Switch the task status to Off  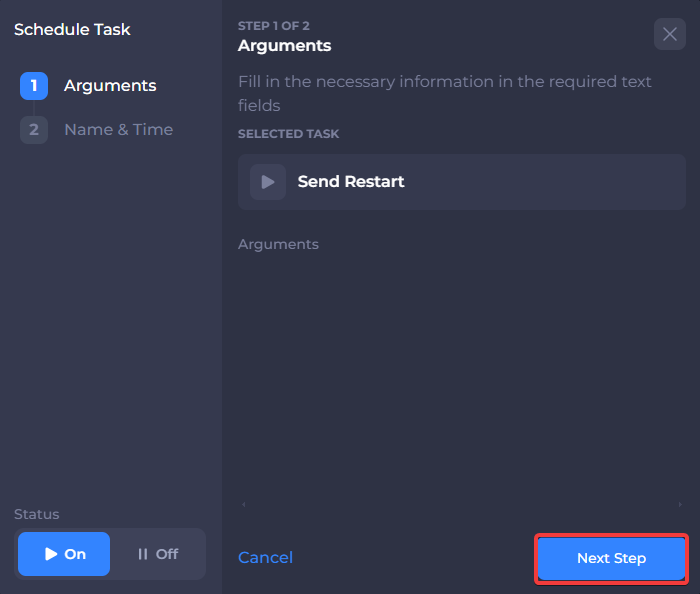pos(158,554)
